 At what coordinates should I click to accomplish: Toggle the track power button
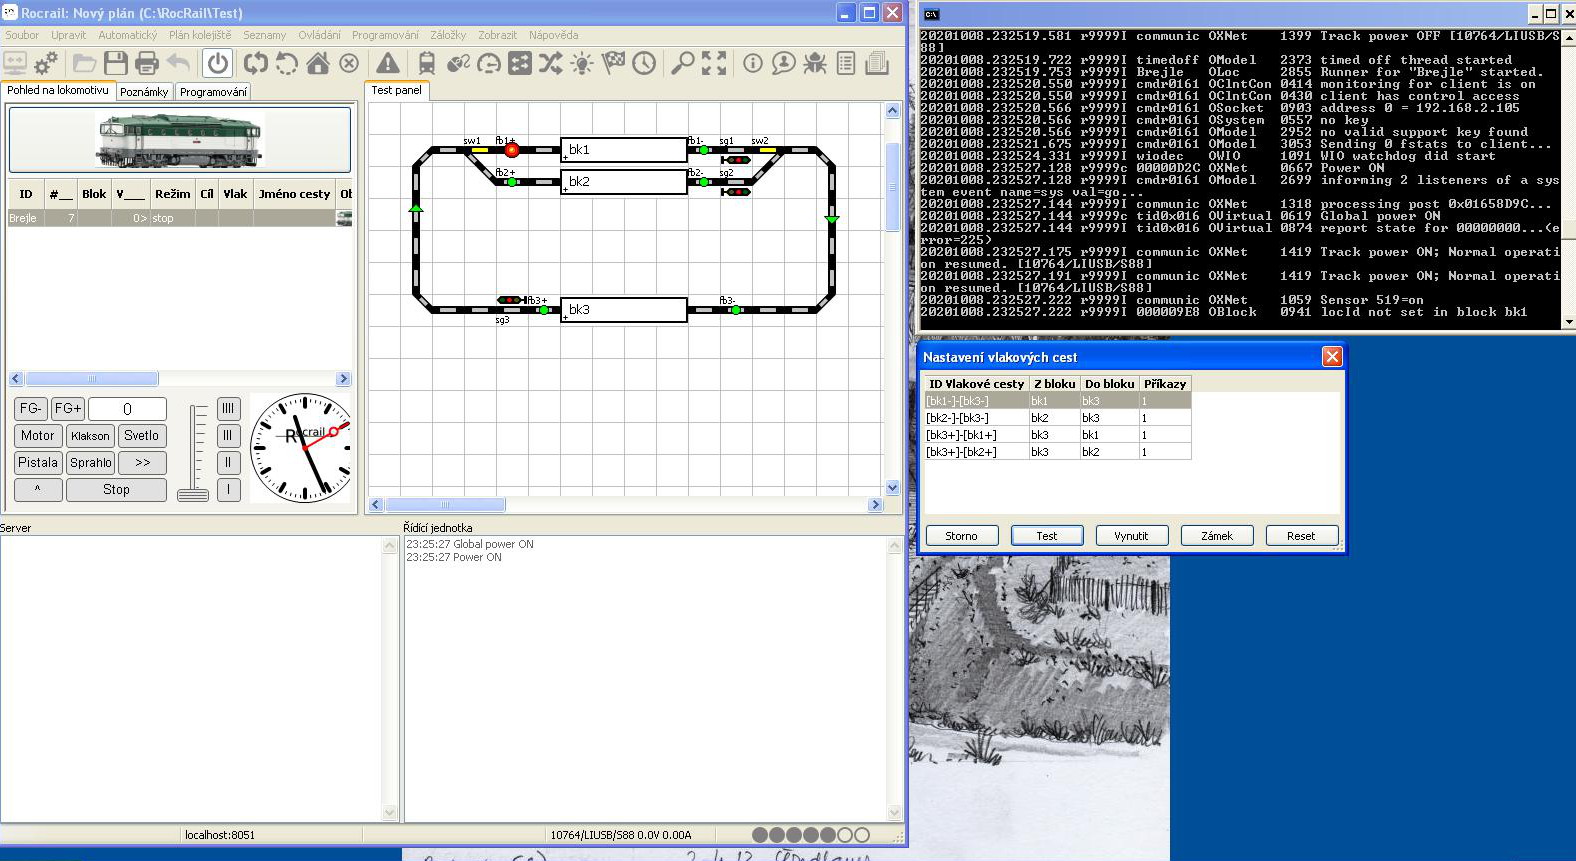[x=217, y=64]
